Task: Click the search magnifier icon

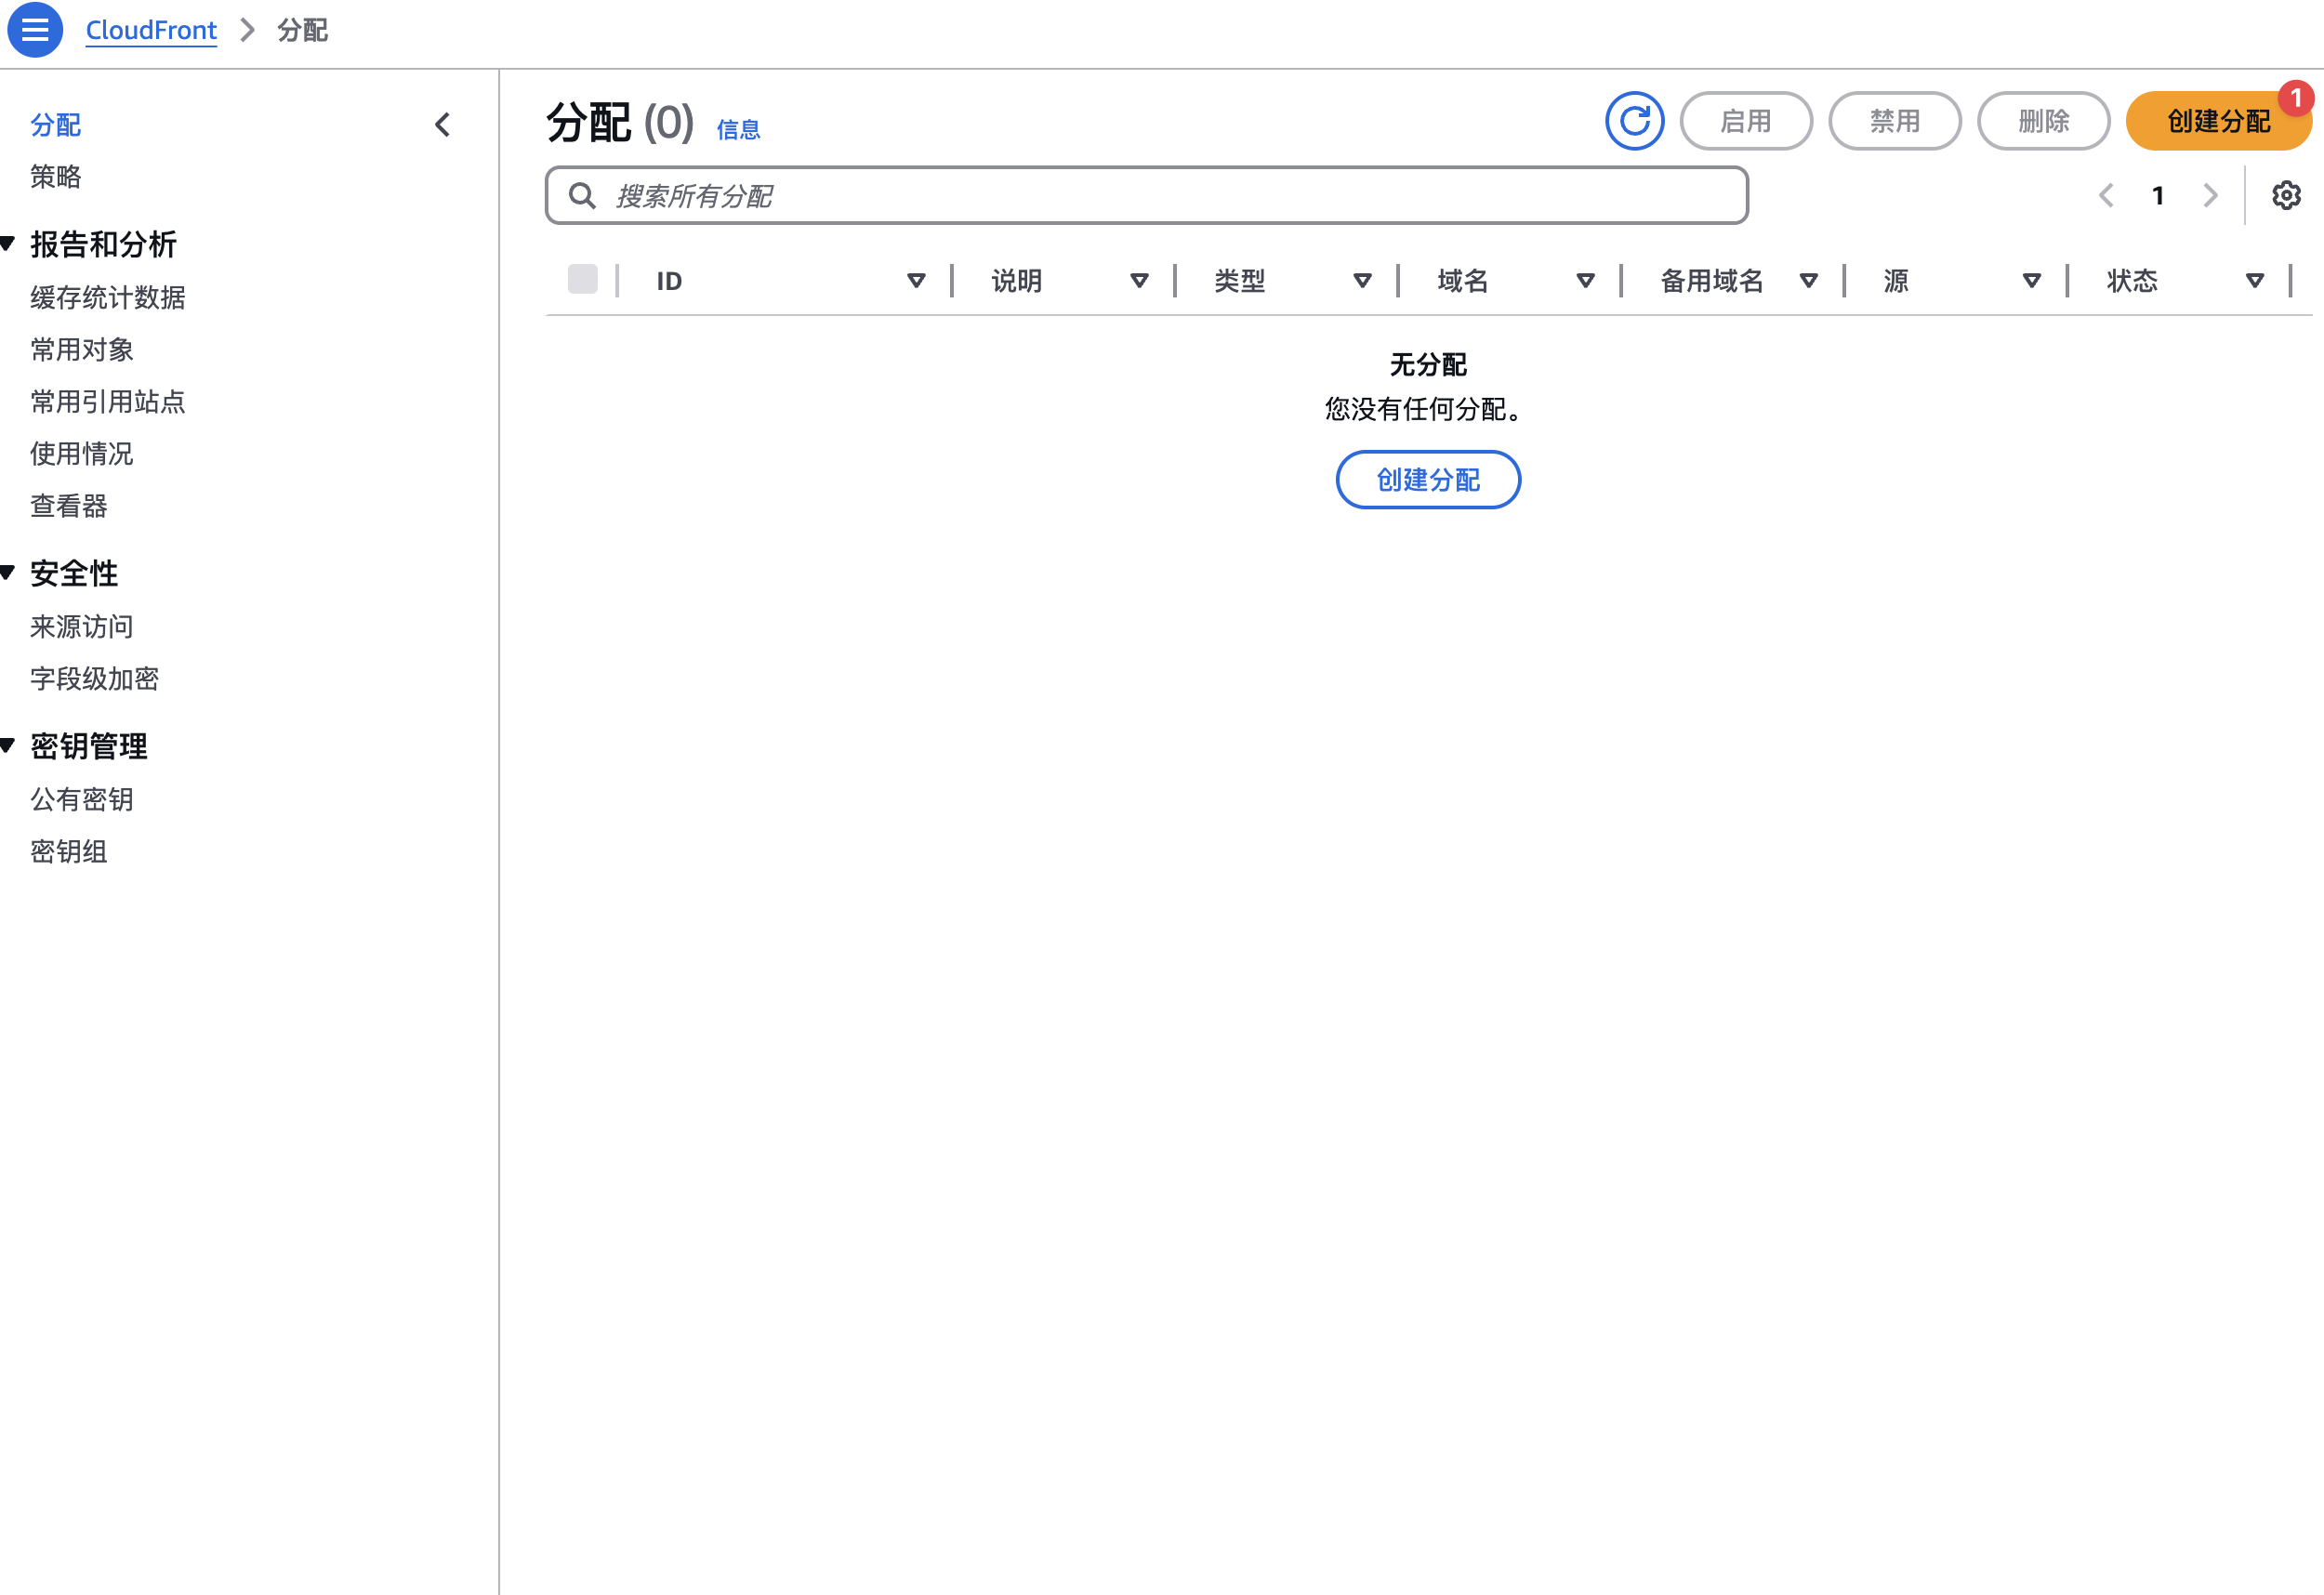Action: pos(582,195)
